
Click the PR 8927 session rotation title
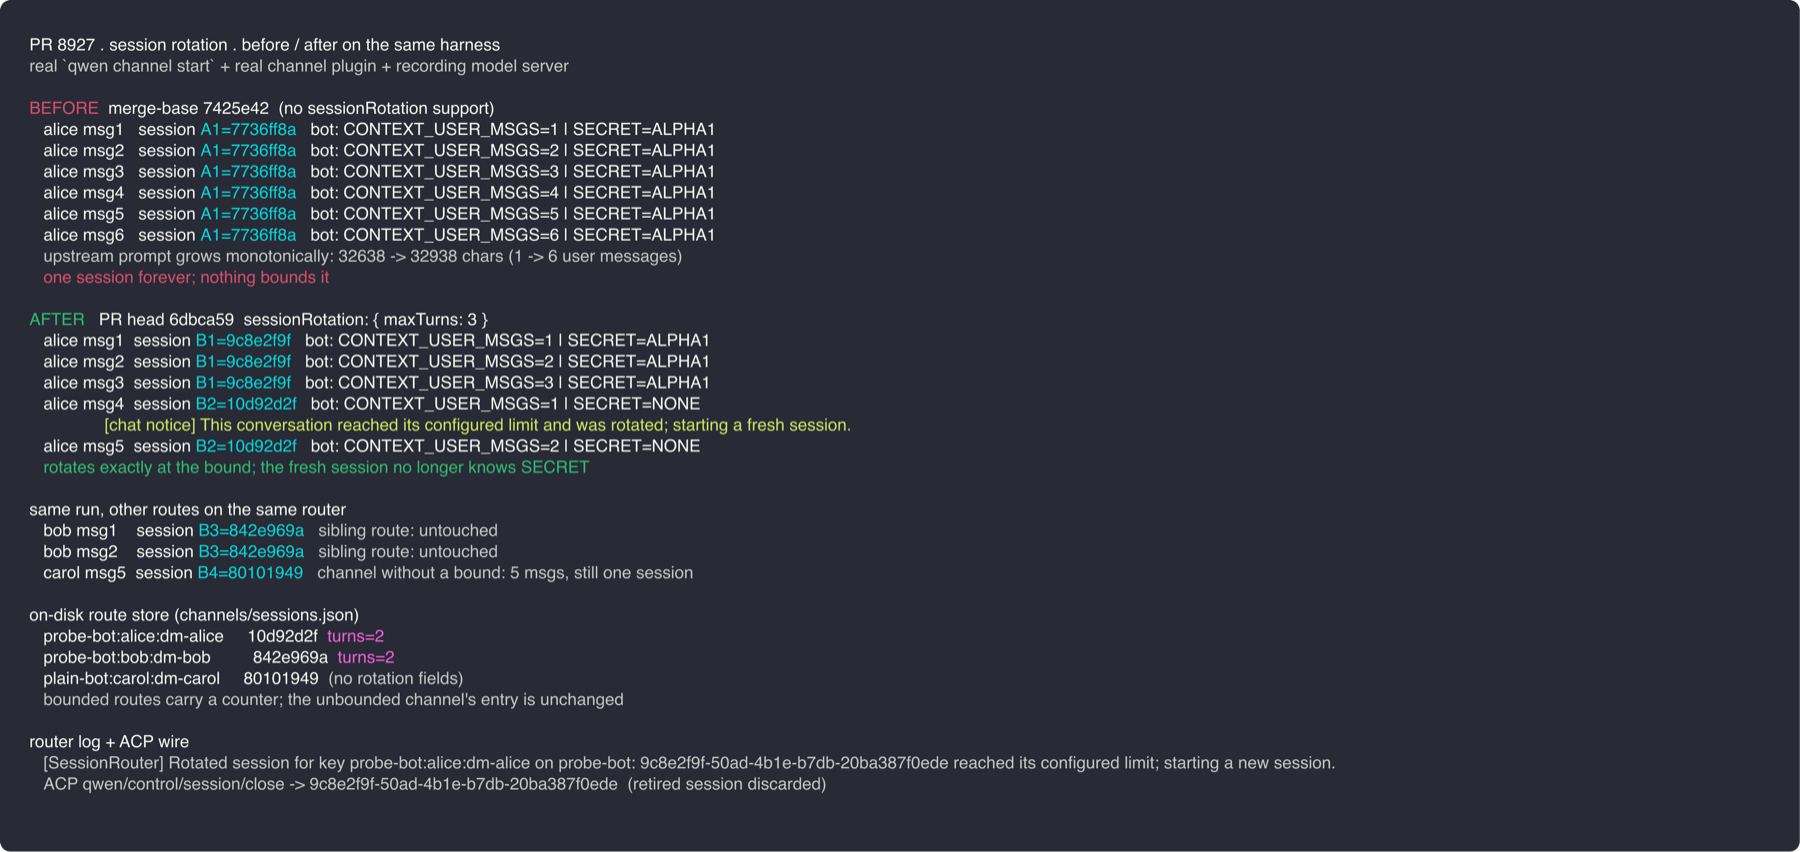tap(265, 45)
